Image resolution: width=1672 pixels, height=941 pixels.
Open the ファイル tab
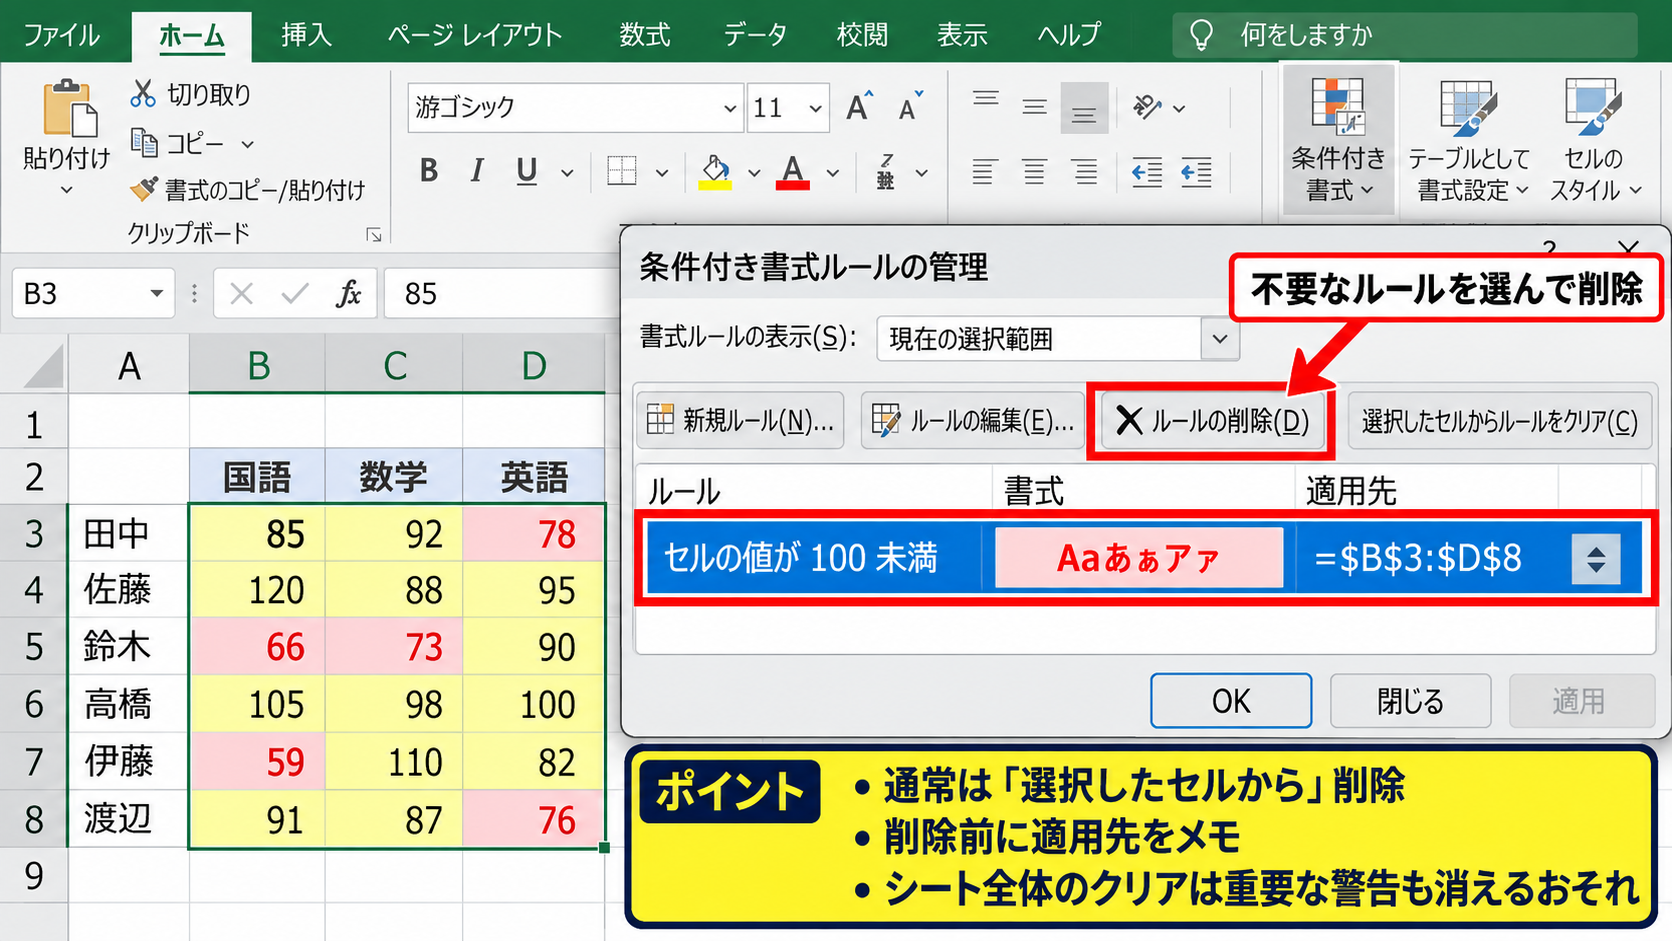pos(61,35)
